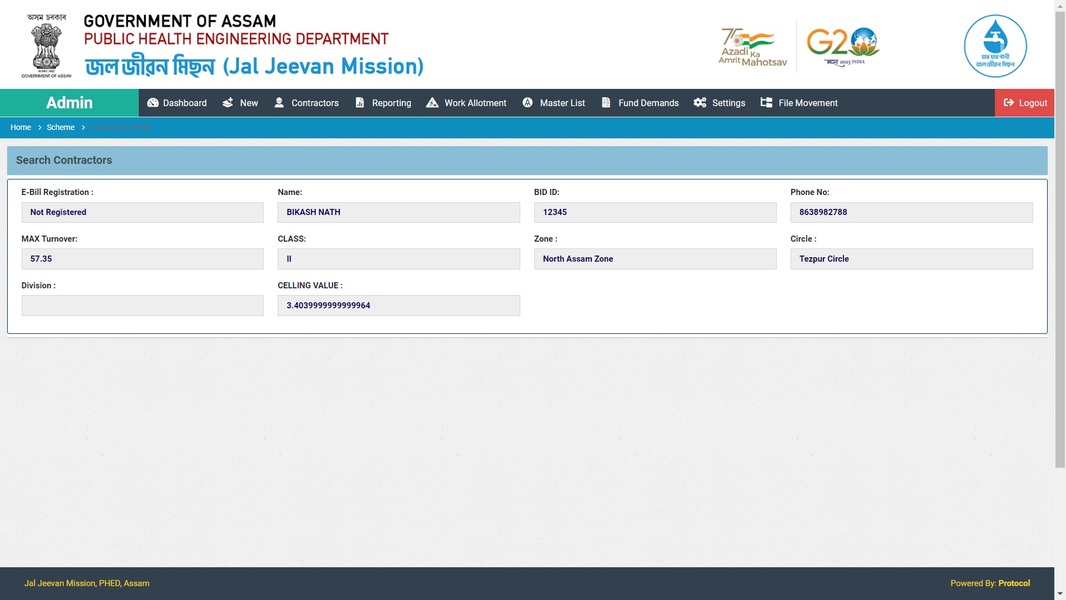Click the Logout arrow icon

point(1009,103)
